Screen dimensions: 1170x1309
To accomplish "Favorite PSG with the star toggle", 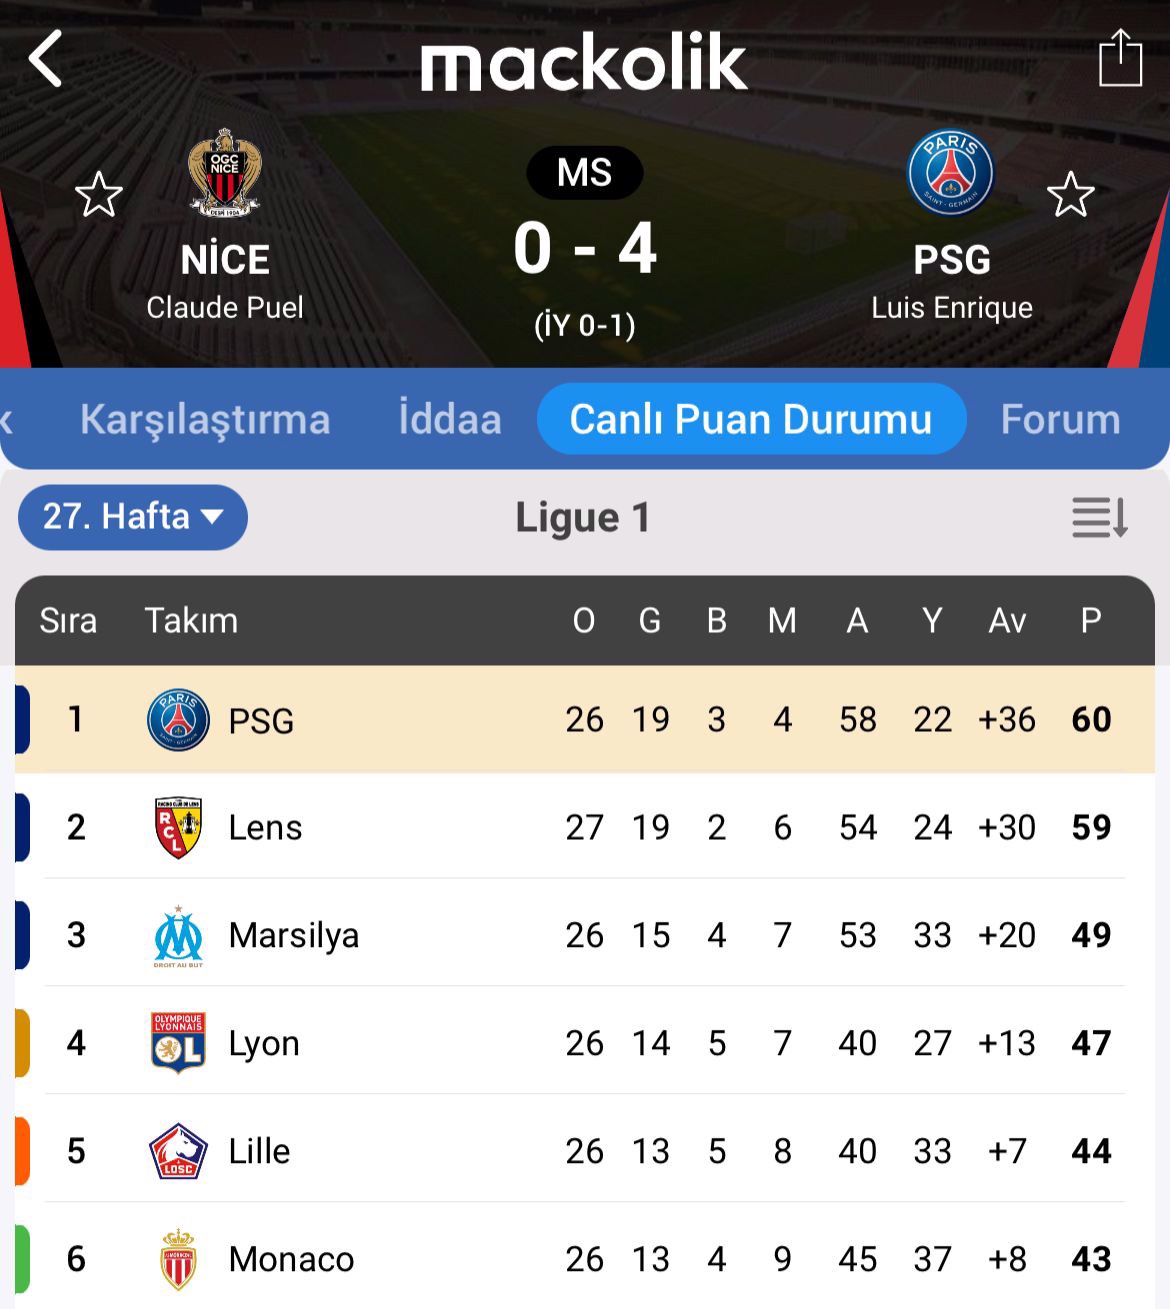I will [x=1070, y=194].
